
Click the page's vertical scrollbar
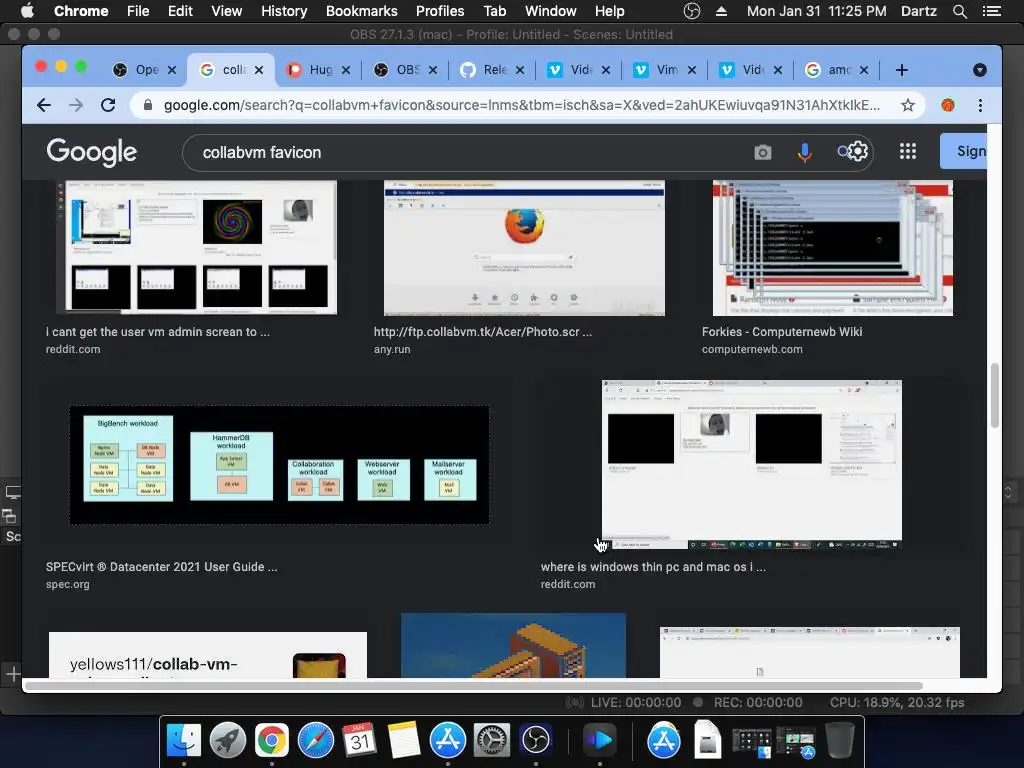[x=995, y=395]
